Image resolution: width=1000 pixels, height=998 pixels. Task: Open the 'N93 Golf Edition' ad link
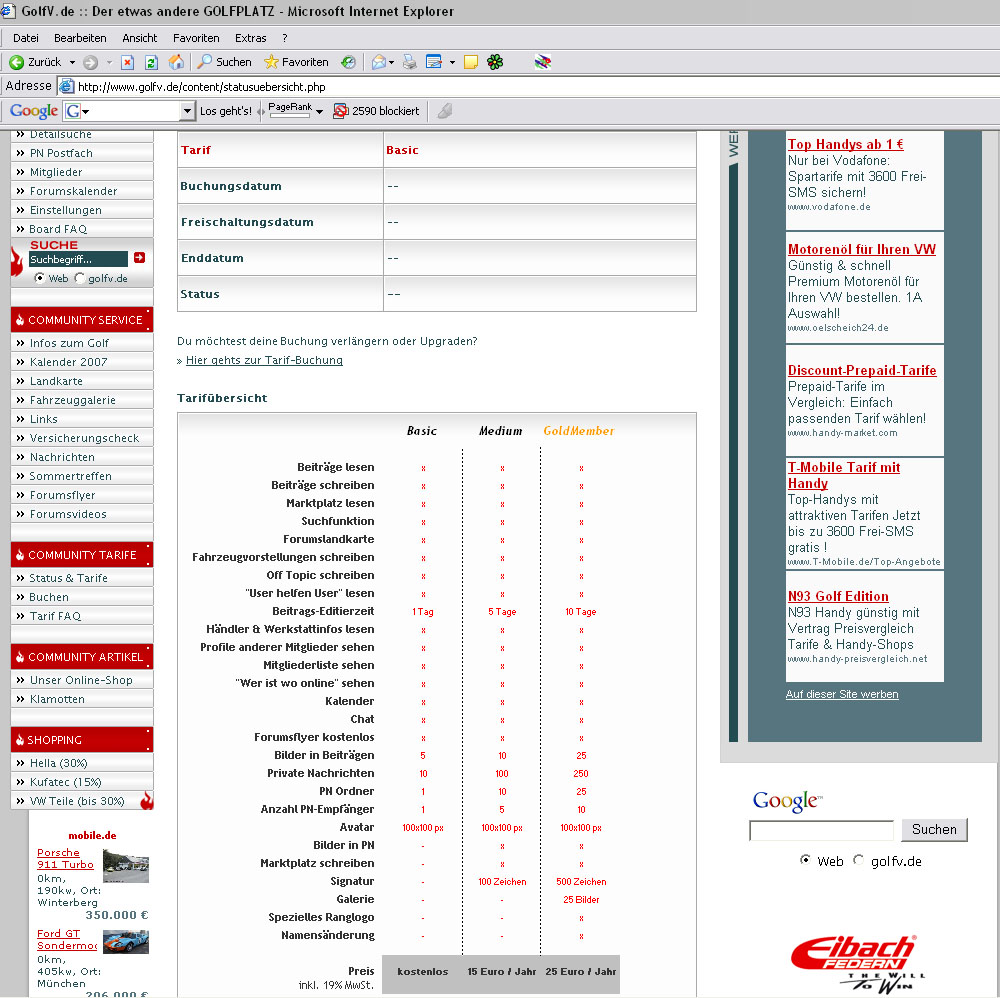(x=838, y=596)
